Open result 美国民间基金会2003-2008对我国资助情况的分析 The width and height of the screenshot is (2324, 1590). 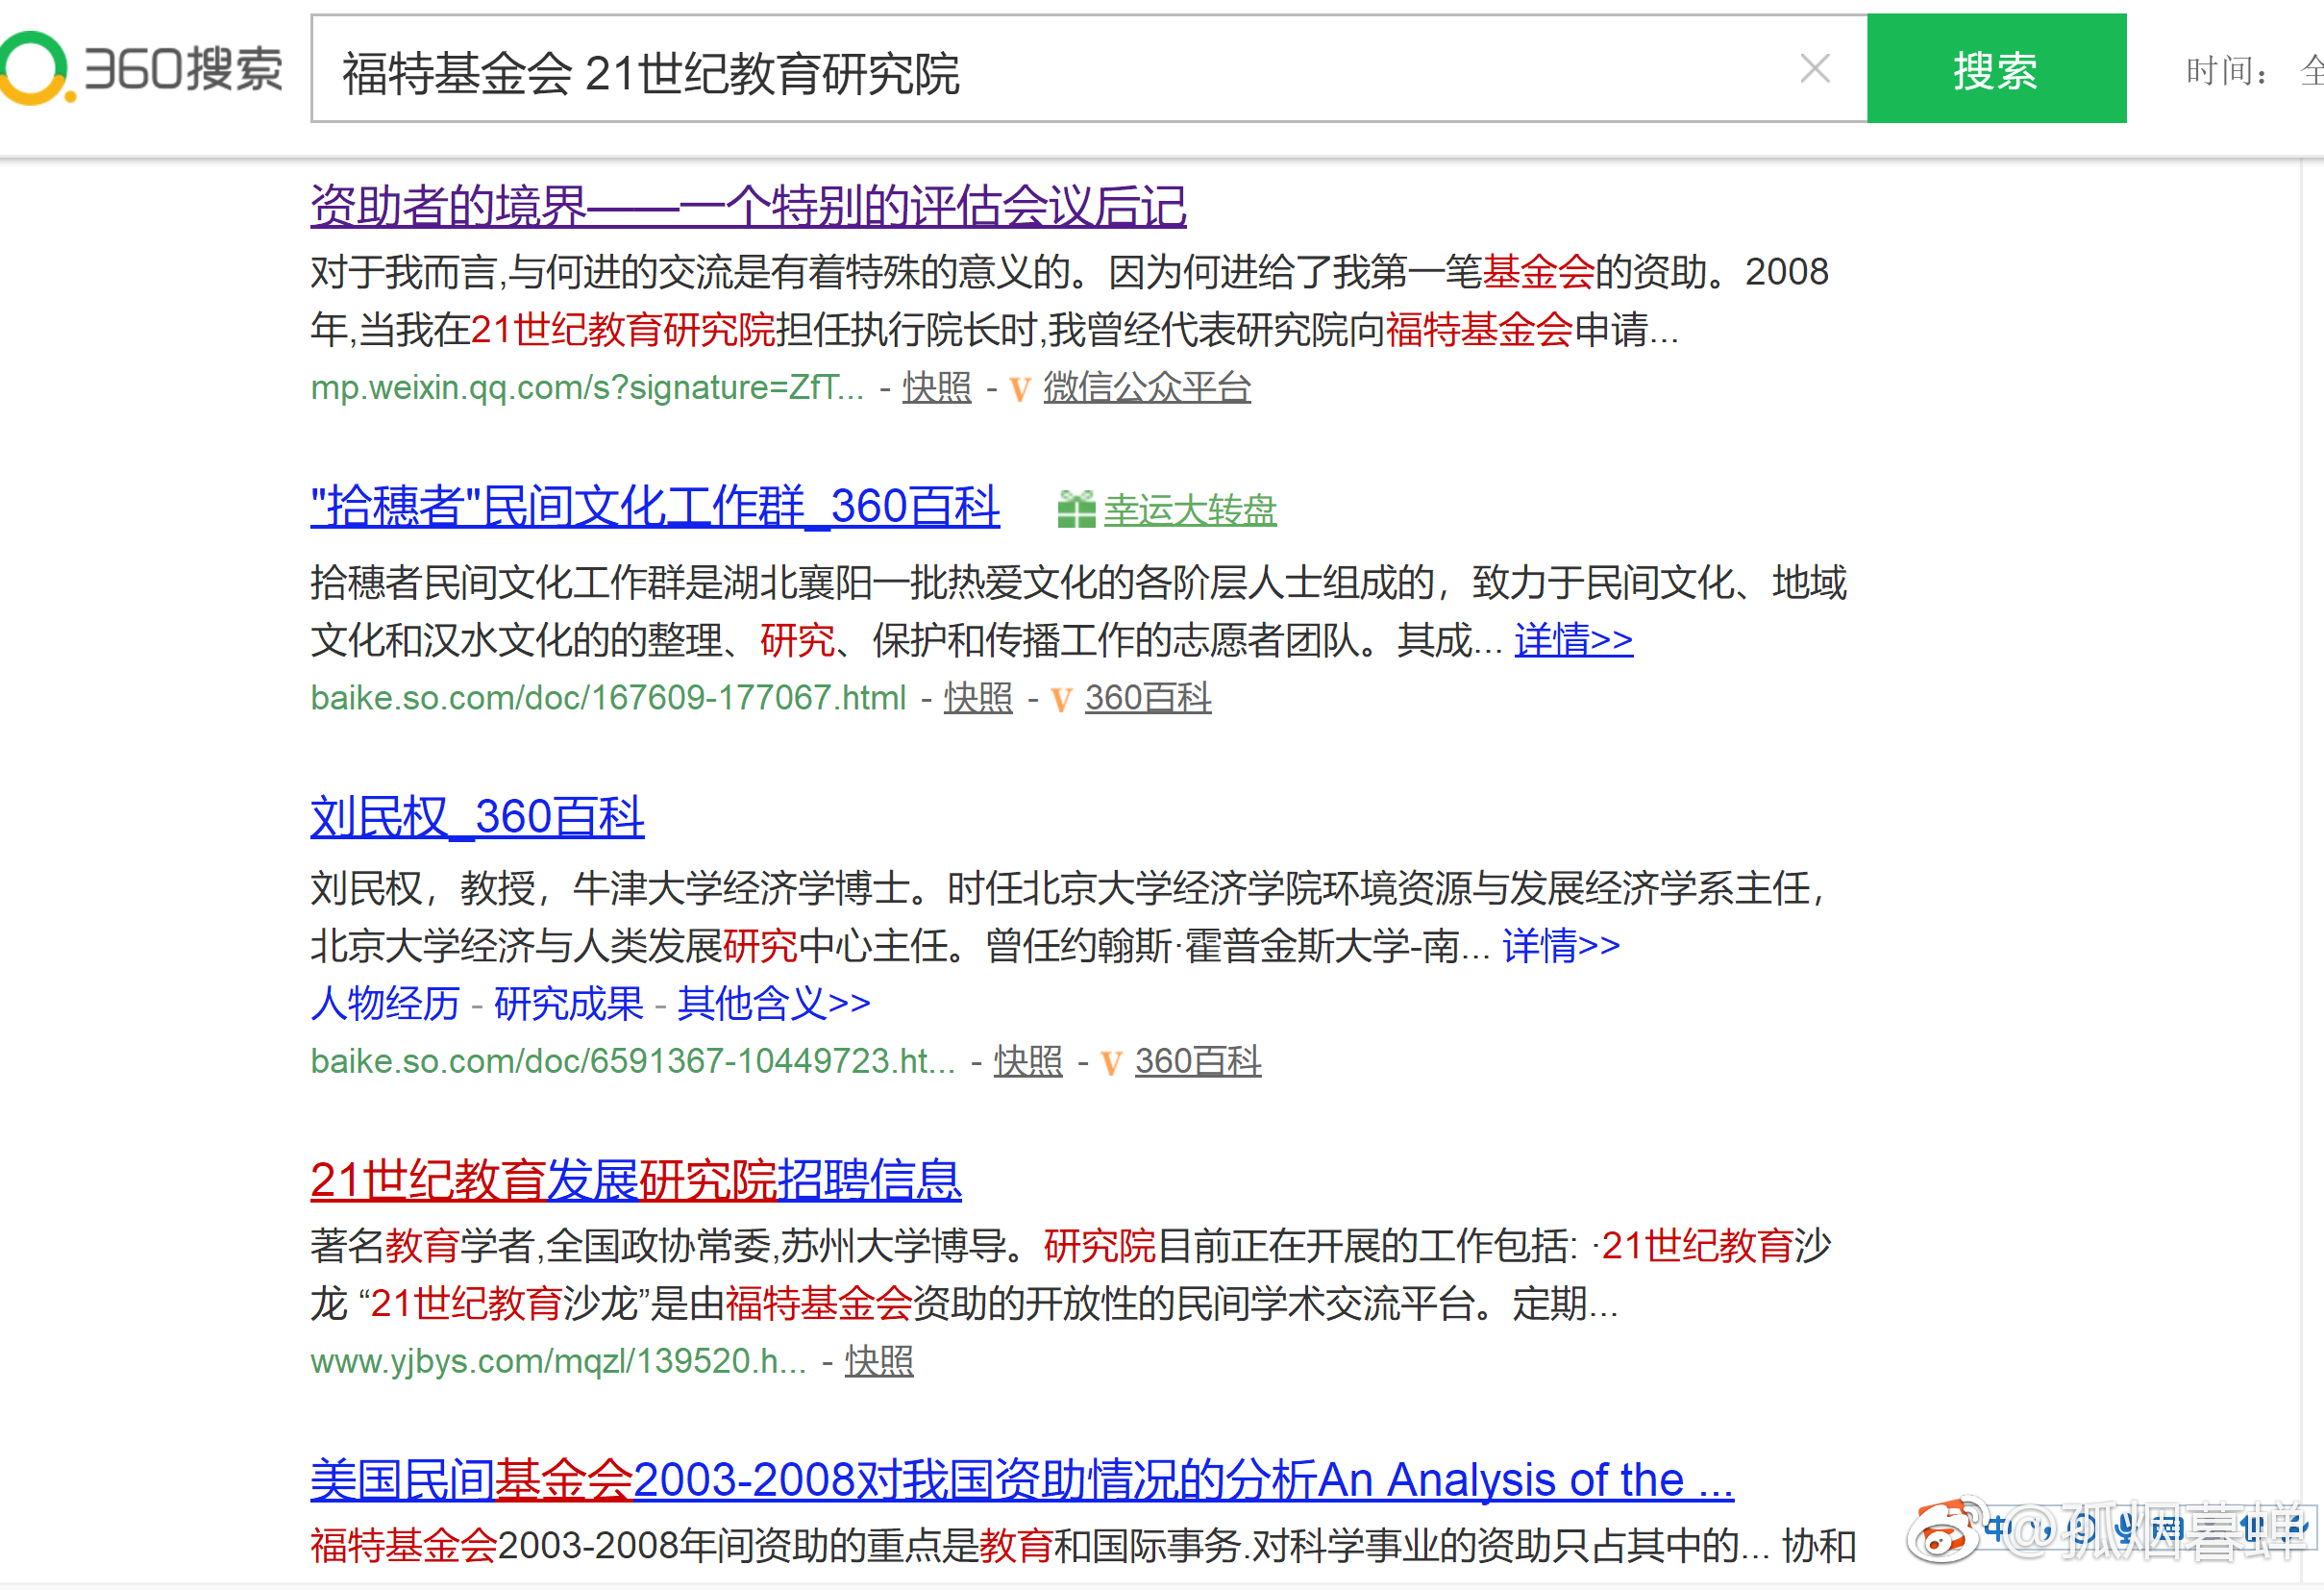[1022, 1480]
